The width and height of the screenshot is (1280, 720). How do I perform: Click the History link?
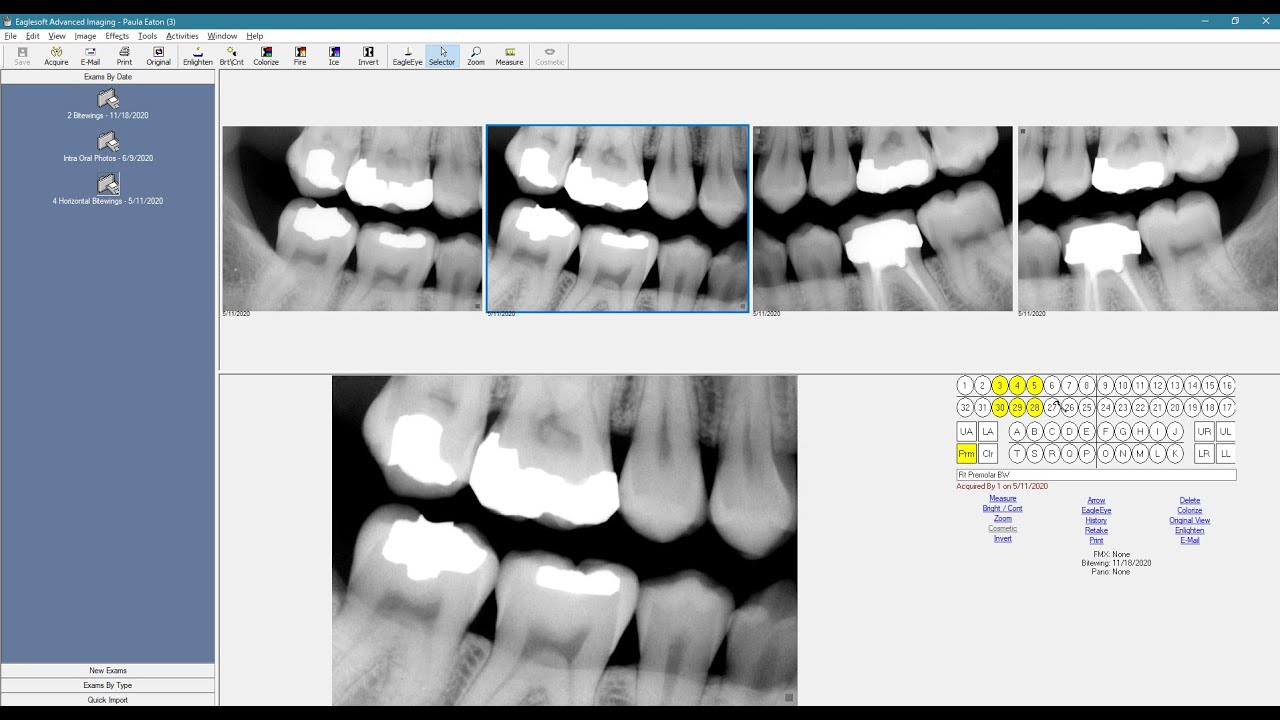1096,521
